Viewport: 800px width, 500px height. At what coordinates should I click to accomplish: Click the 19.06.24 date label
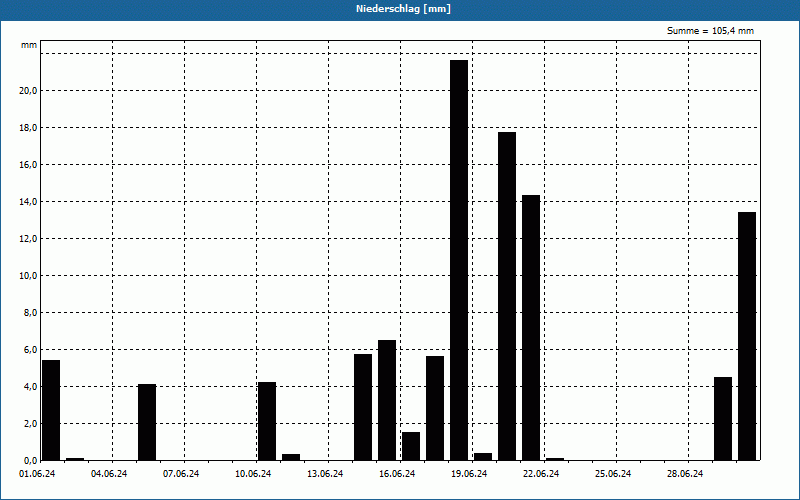469,474
